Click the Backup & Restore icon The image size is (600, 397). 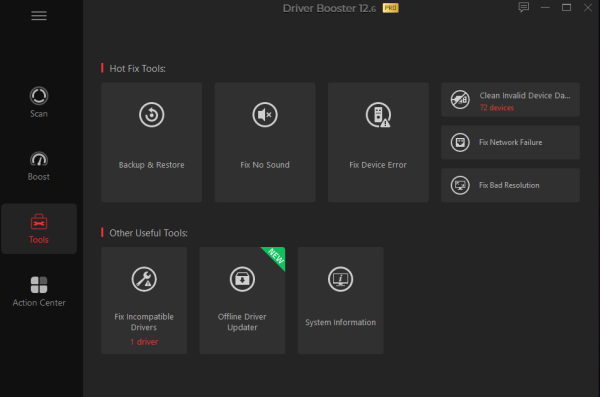click(x=152, y=114)
